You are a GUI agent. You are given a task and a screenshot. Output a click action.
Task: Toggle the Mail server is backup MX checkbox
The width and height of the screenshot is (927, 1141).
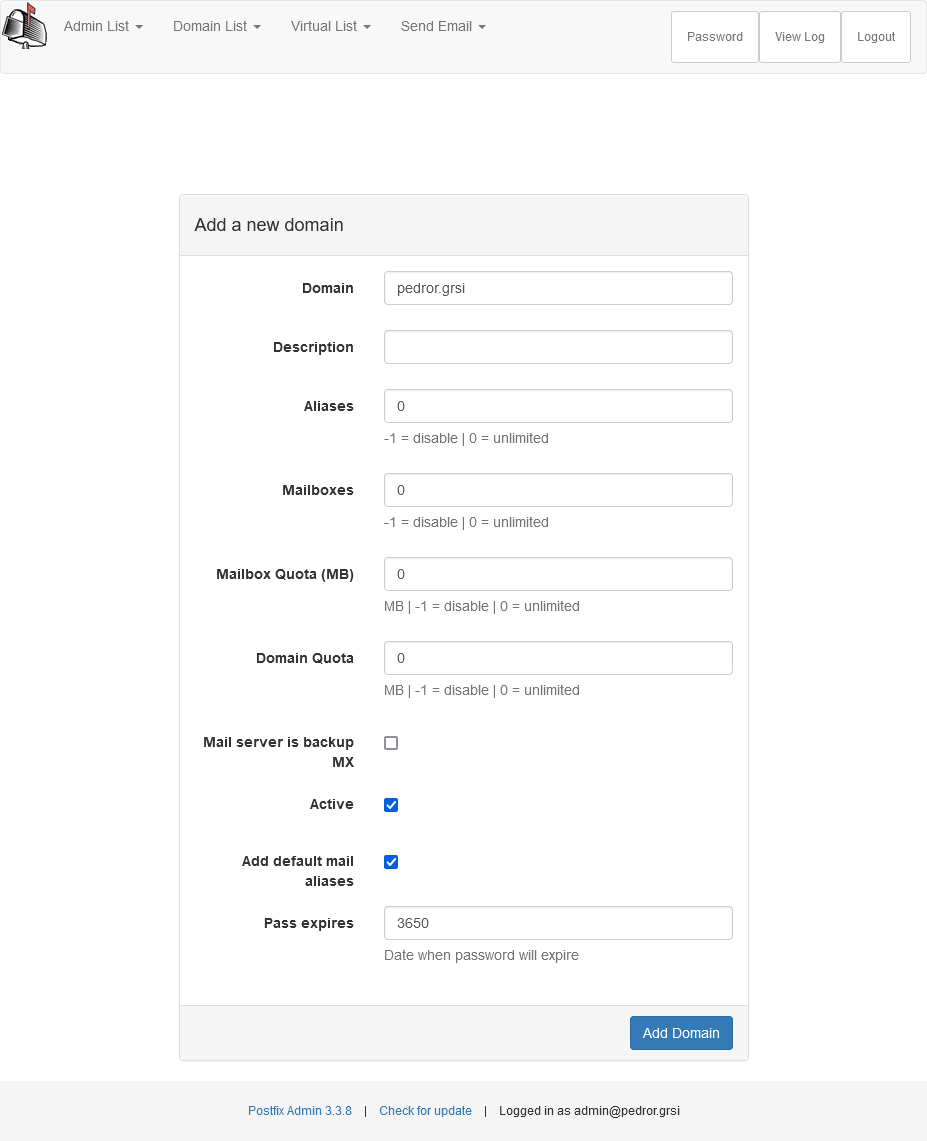tap(390, 743)
